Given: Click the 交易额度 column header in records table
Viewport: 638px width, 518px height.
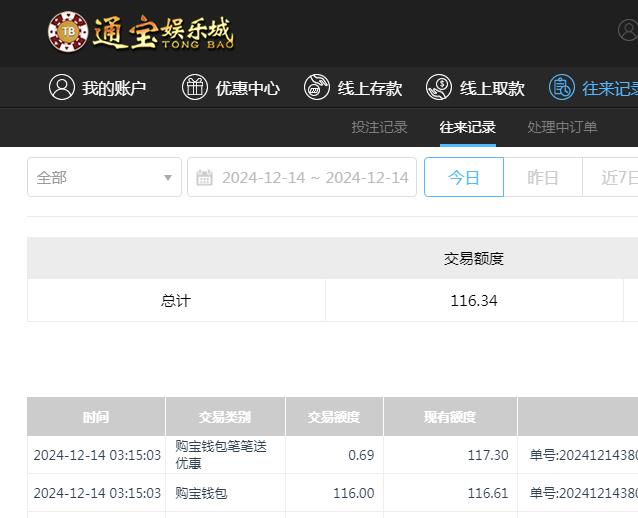Looking at the screenshot, I should coord(334,417).
